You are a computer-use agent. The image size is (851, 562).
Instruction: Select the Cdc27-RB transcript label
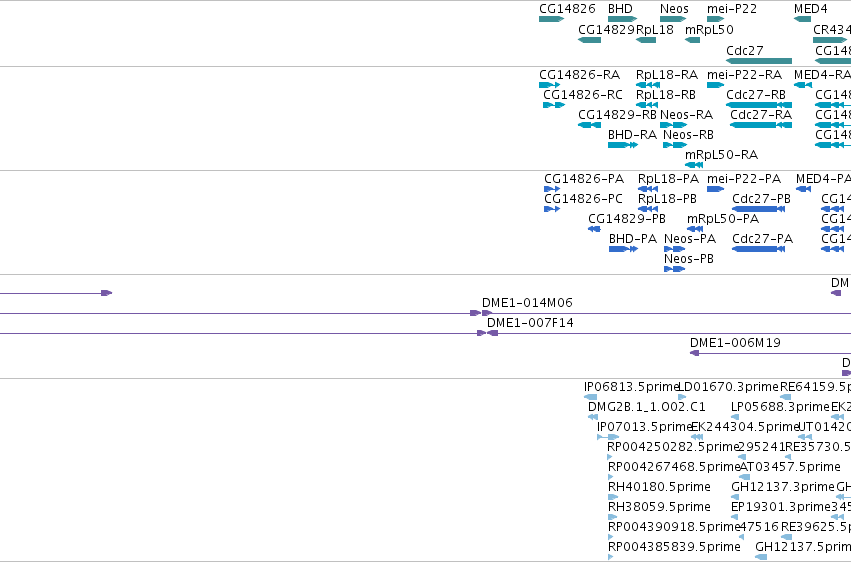point(755,94)
